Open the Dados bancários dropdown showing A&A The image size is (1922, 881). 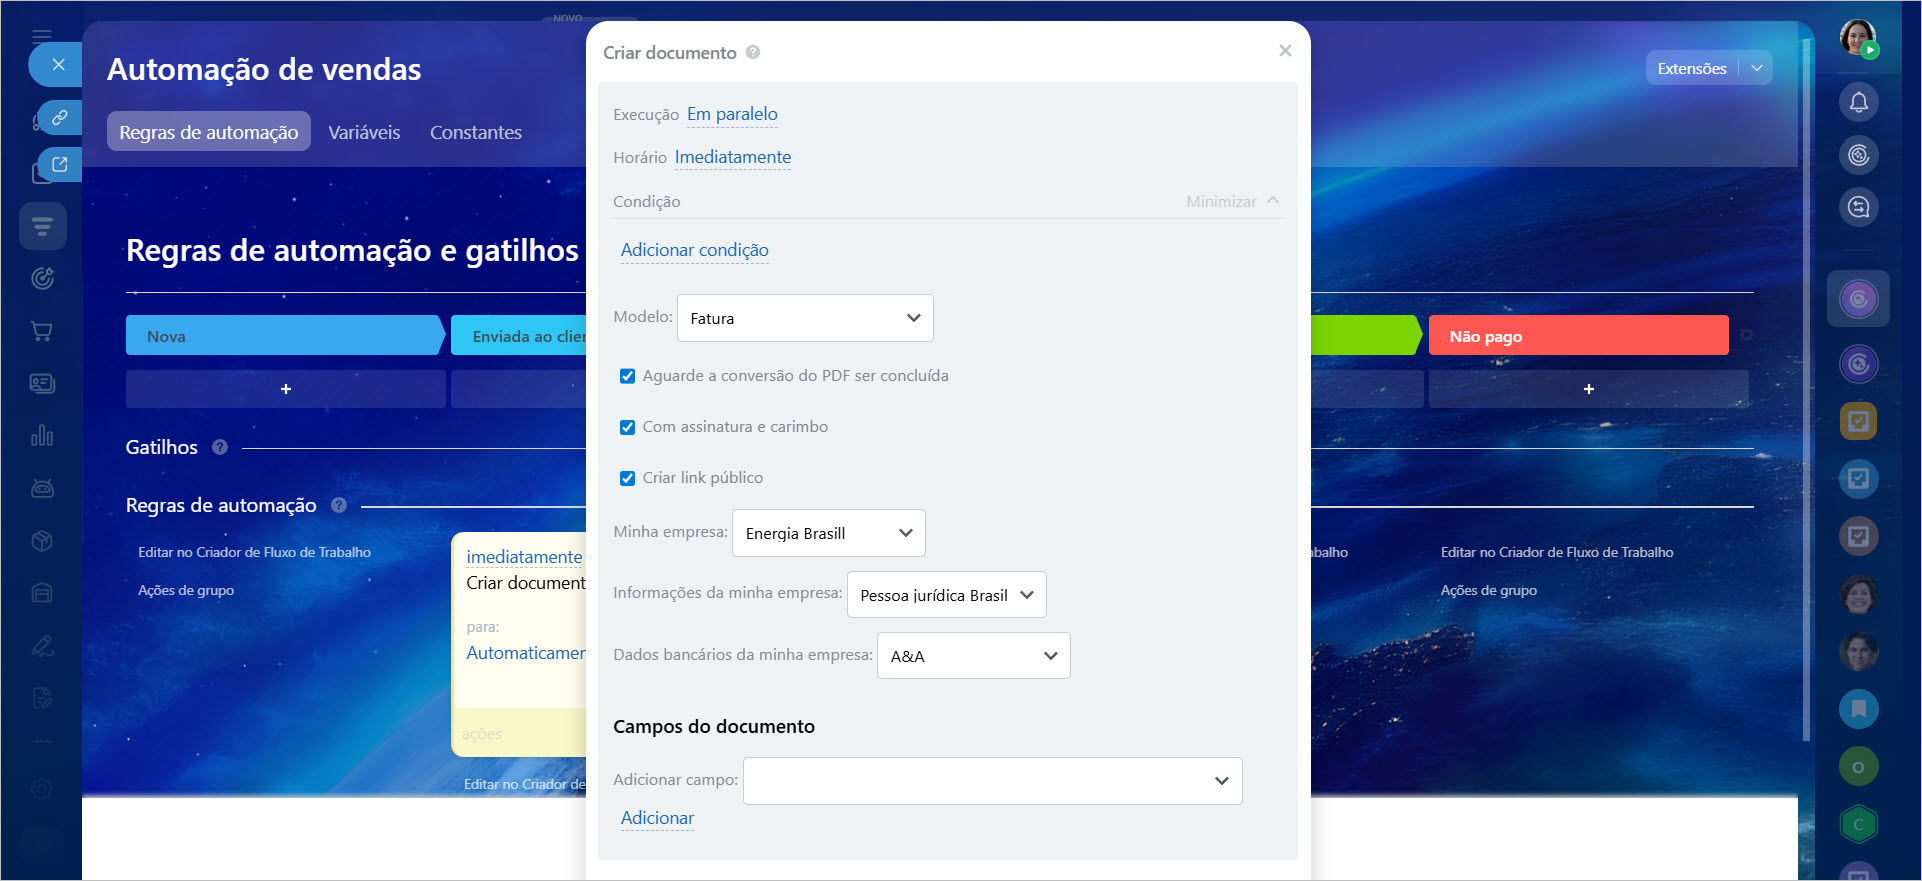[x=973, y=656]
